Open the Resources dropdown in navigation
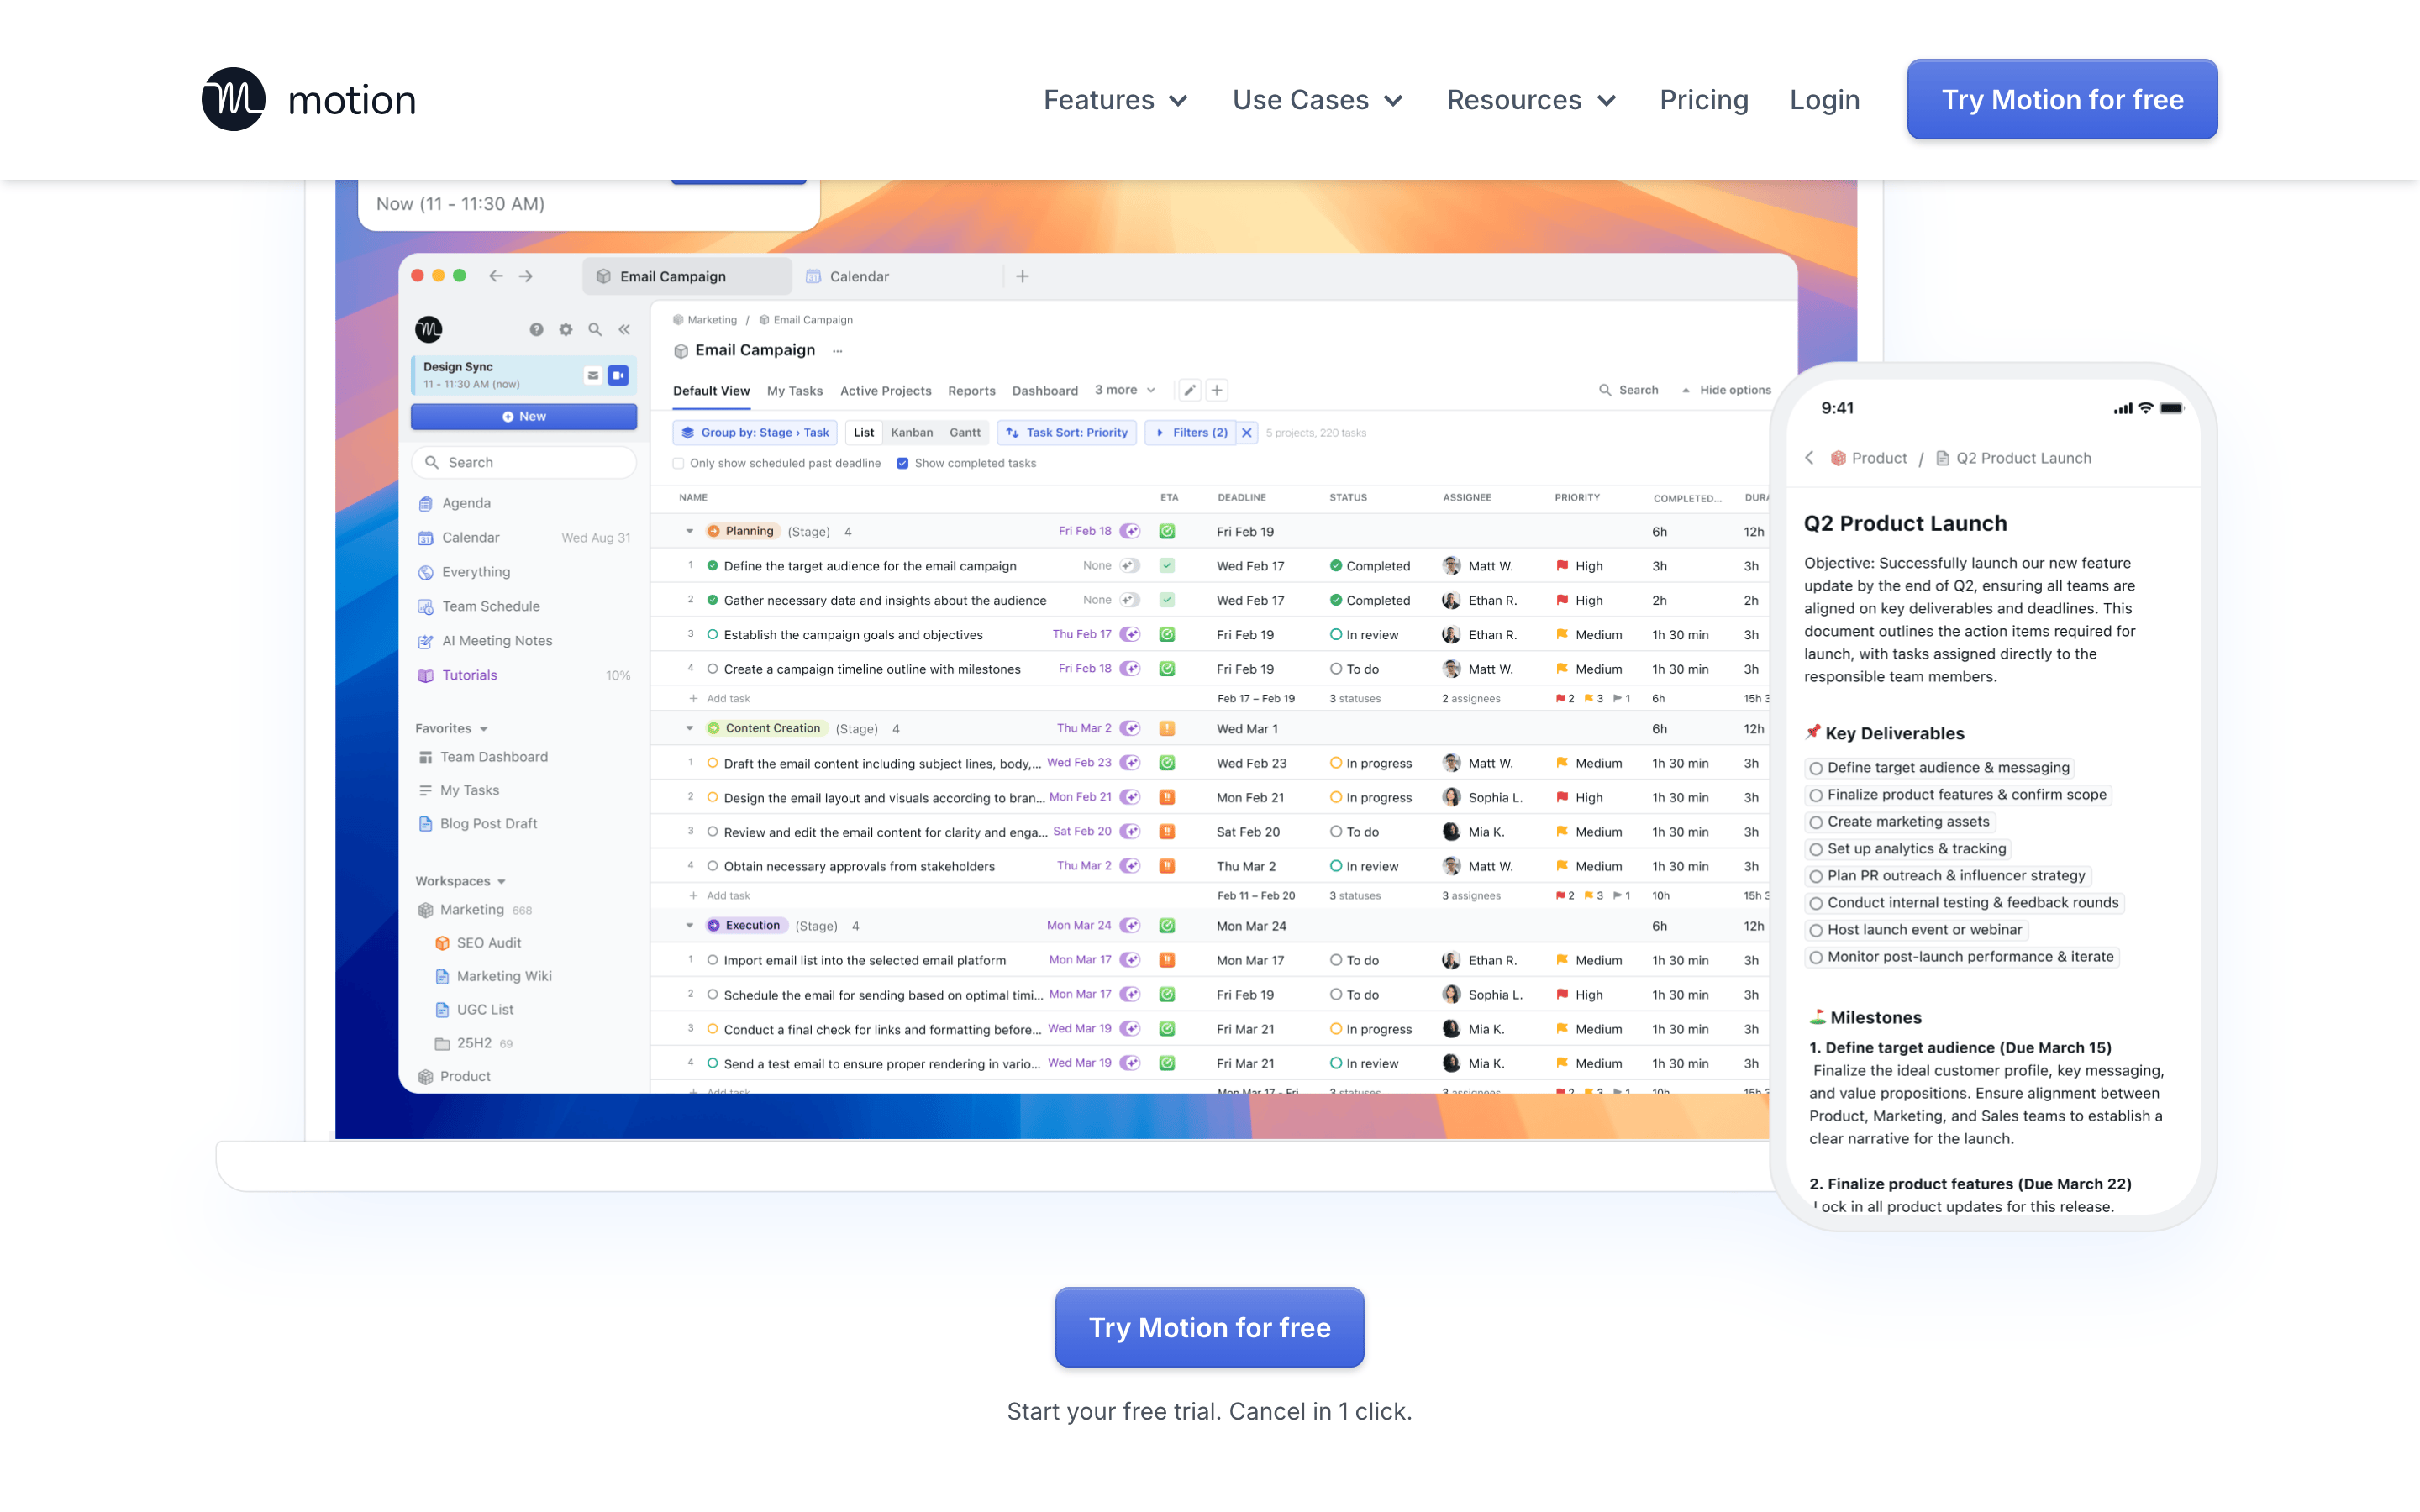 click(1531, 100)
